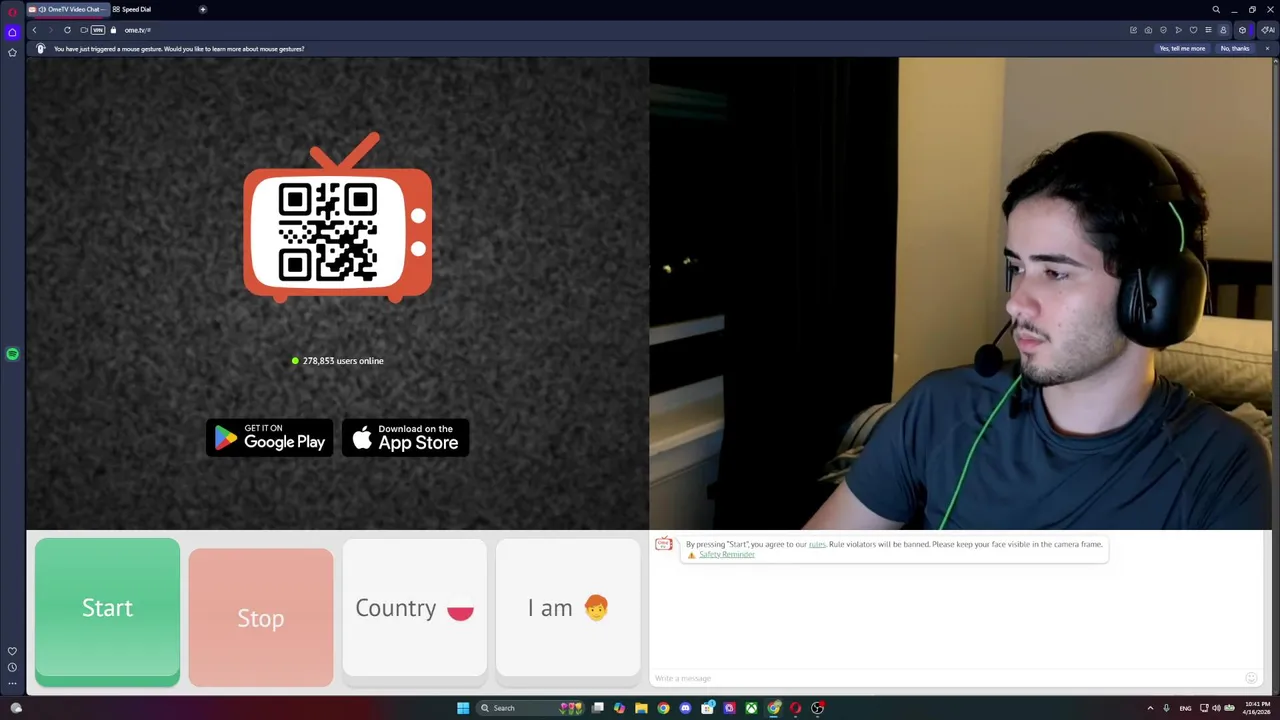Open sidebar three-dot setup menu
The width and height of the screenshot is (1280, 720).
coord(12,684)
